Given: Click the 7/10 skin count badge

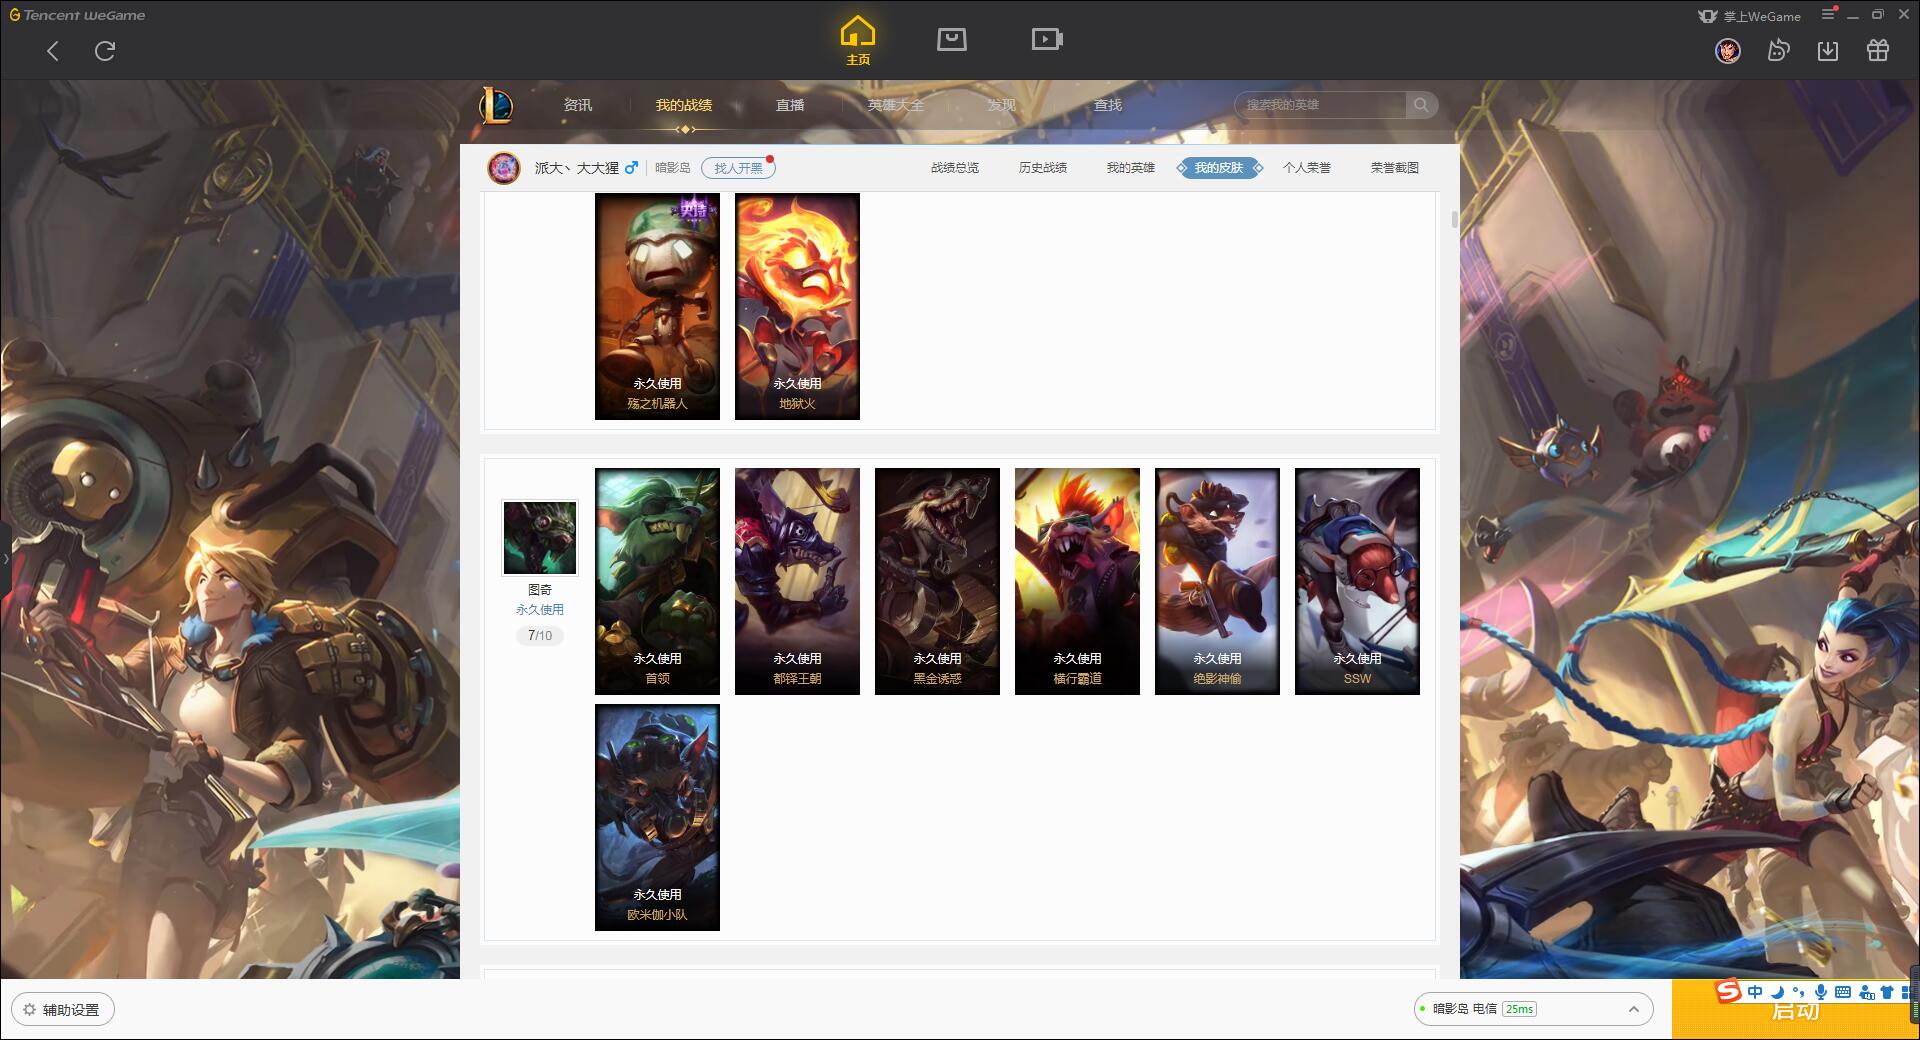Looking at the screenshot, I should (540, 636).
